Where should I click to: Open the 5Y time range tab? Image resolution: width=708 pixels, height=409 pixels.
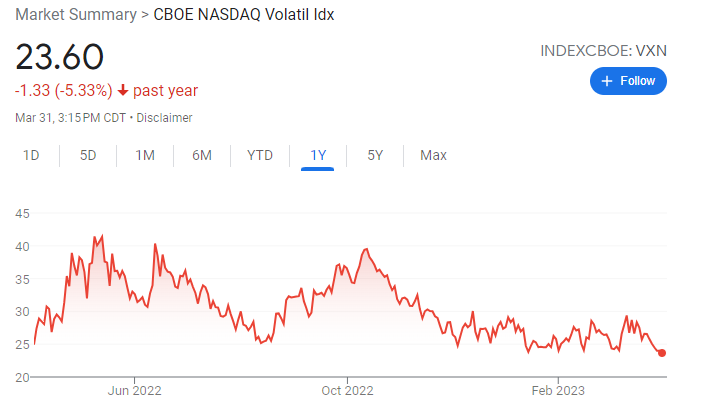375,155
